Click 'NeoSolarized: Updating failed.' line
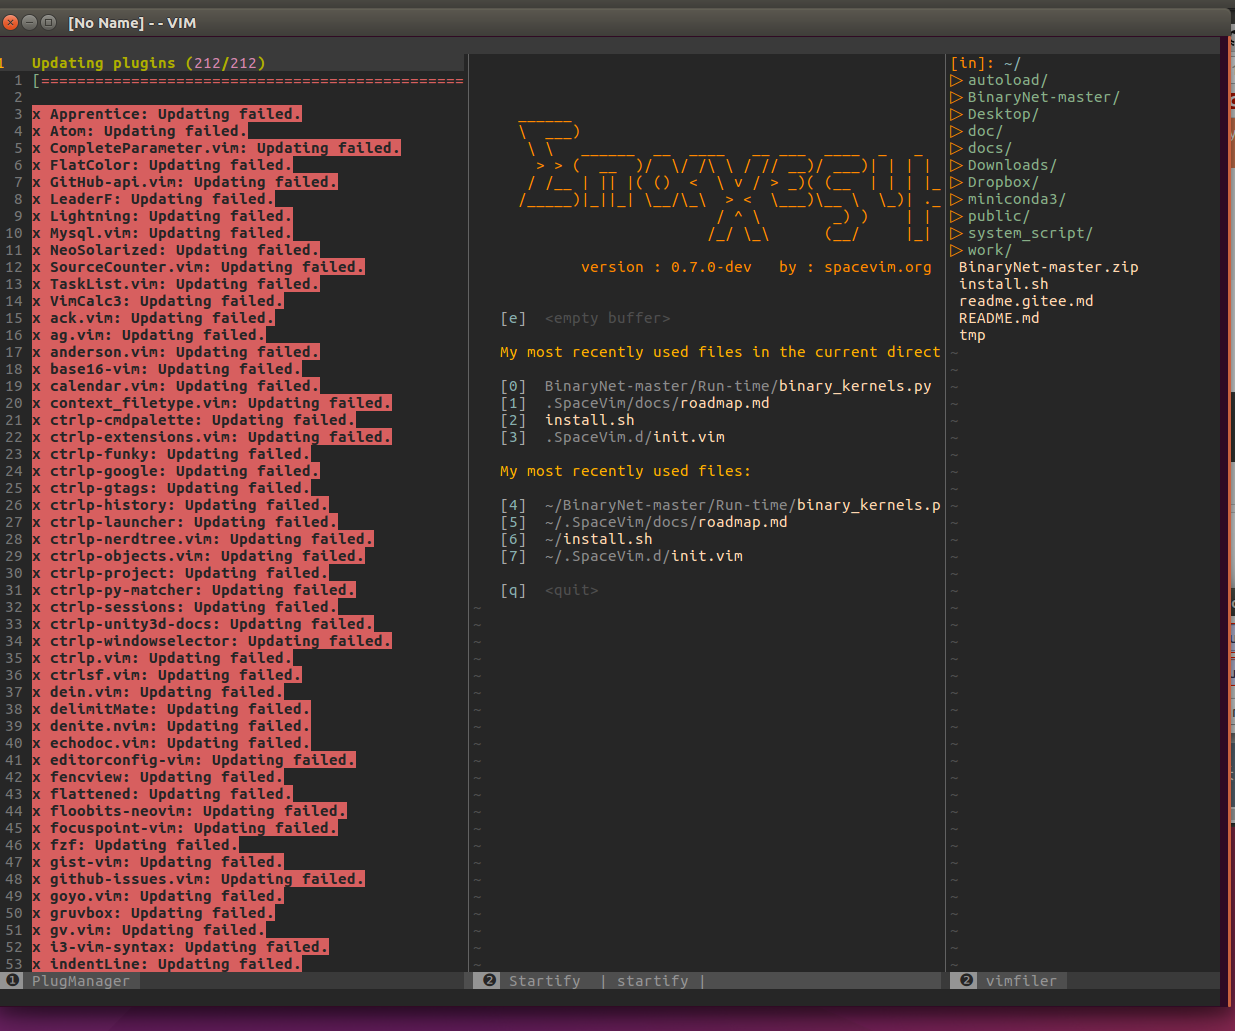The width and height of the screenshot is (1235, 1031). click(x=175, y=250)
